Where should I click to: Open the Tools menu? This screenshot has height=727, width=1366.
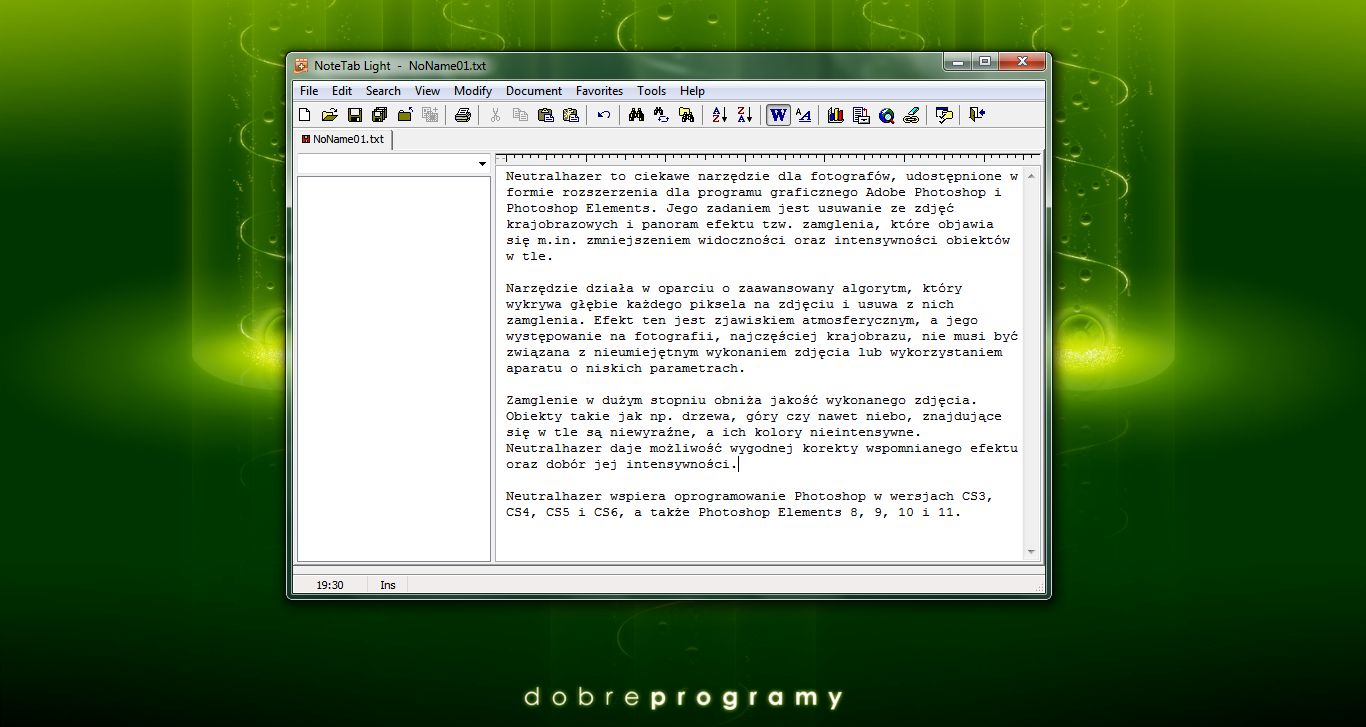[651, 90]
